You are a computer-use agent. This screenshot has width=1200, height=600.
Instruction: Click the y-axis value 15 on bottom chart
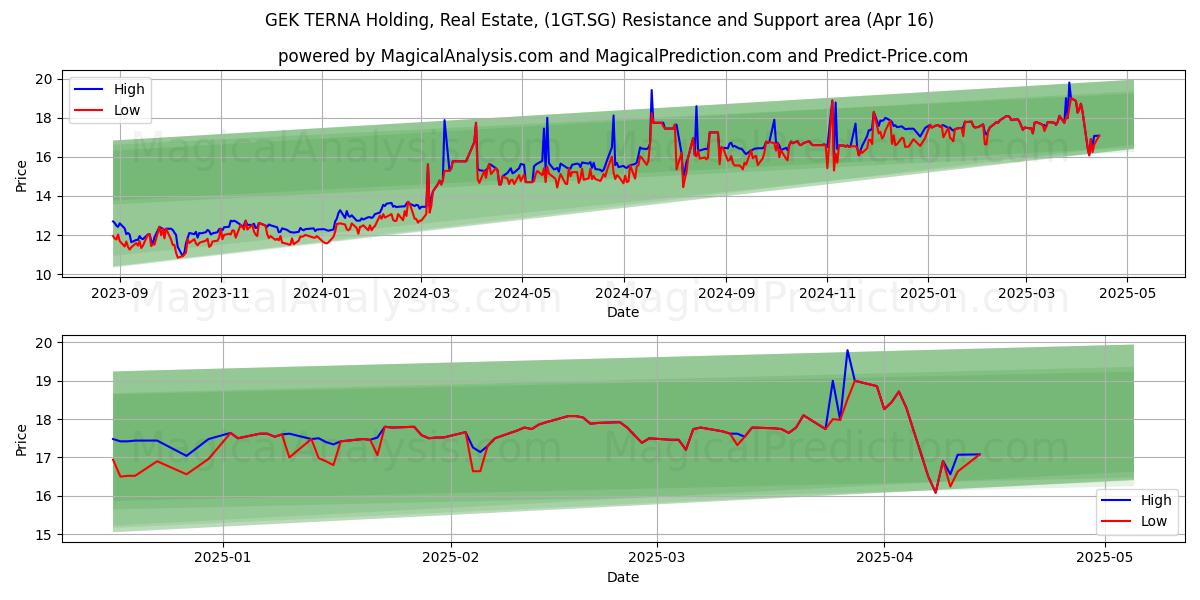point(44,535)
